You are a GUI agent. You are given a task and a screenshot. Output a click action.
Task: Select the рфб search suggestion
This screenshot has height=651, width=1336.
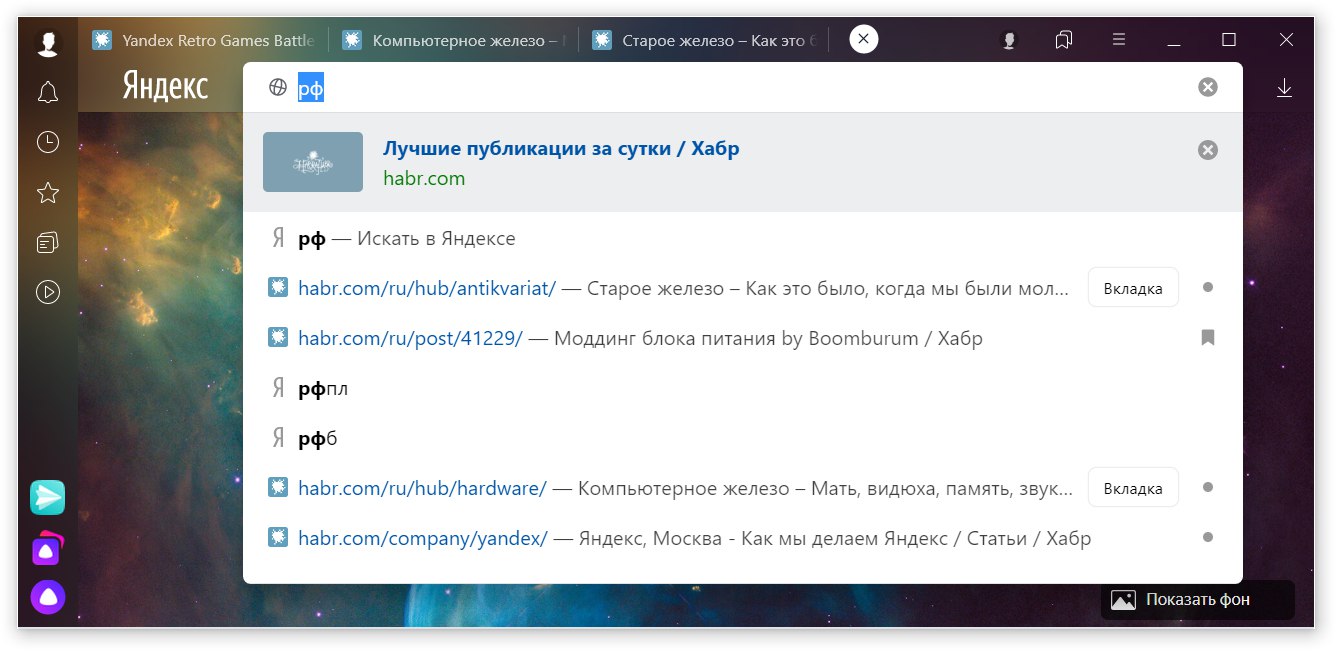(x=743, y=439)
